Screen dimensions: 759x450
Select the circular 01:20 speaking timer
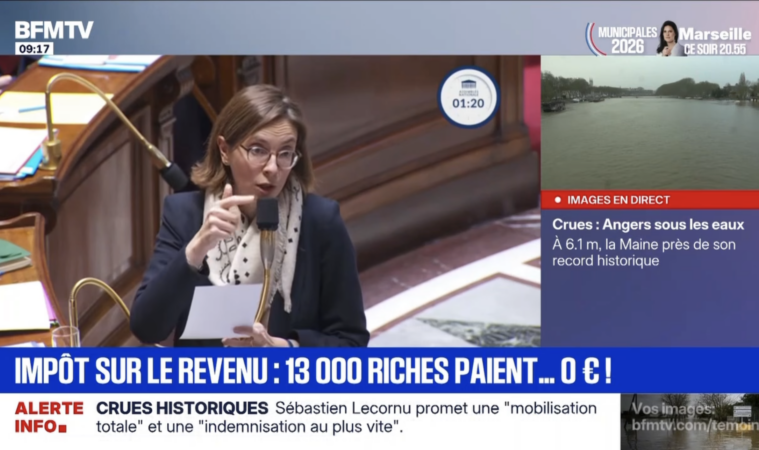(x=468, y=96)
